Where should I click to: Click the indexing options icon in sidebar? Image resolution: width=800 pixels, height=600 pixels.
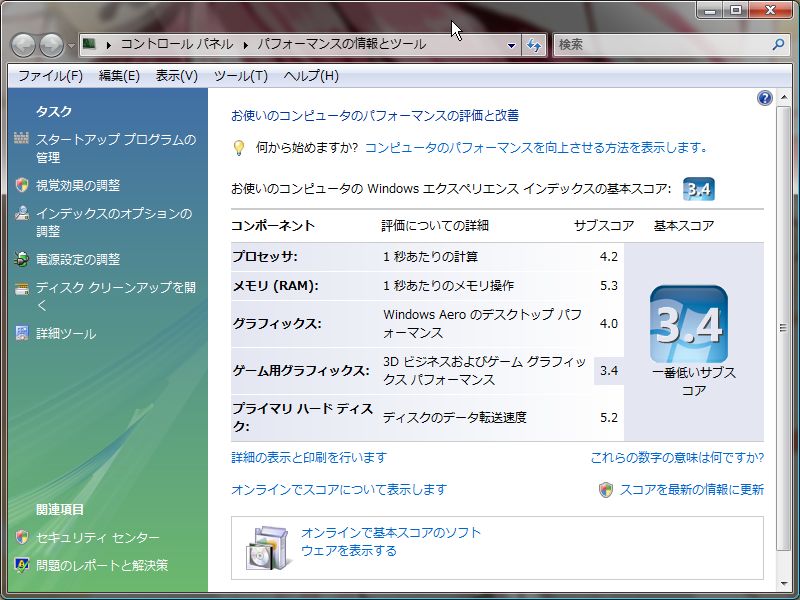tap(21, 213)
